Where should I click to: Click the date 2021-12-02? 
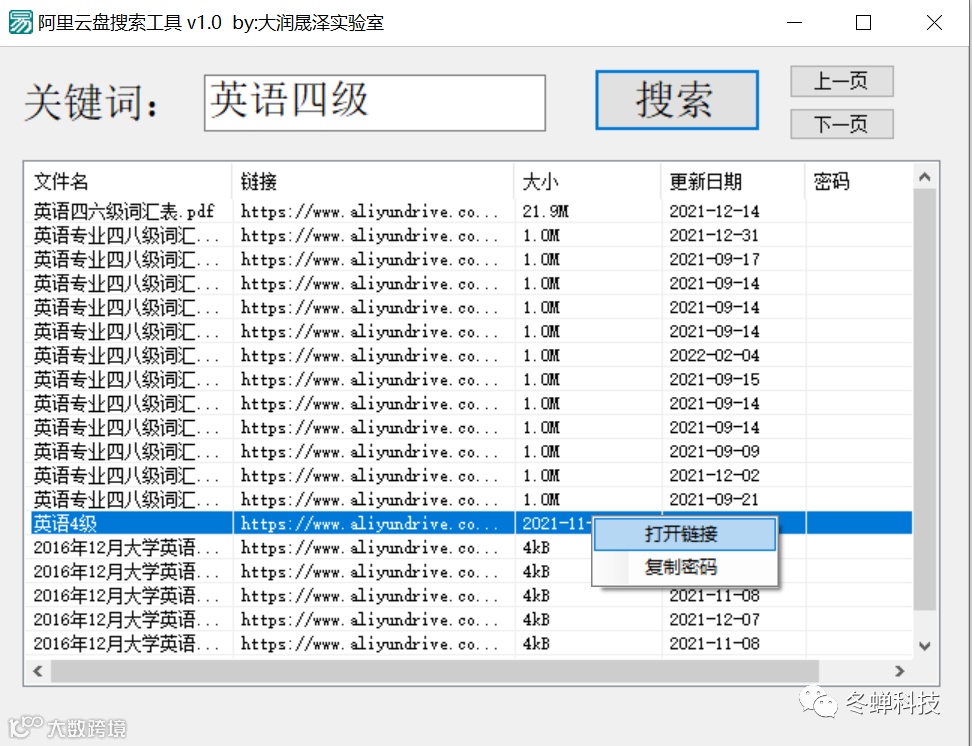pyautogui.click(x=714, y=476)
